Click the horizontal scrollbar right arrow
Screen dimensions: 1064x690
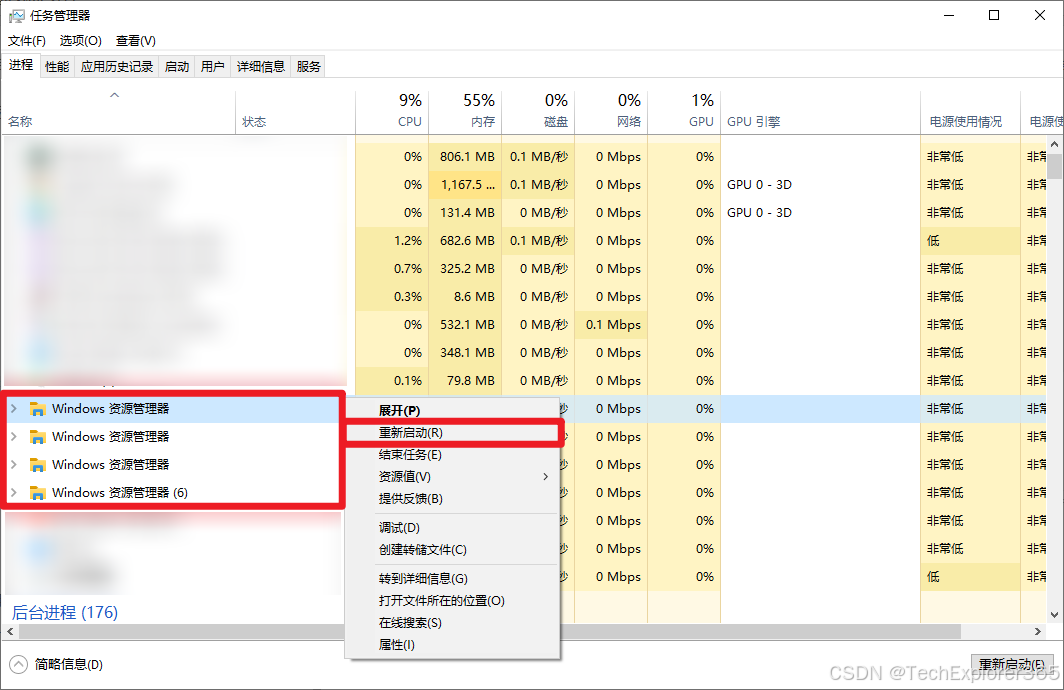[1038, 632]
